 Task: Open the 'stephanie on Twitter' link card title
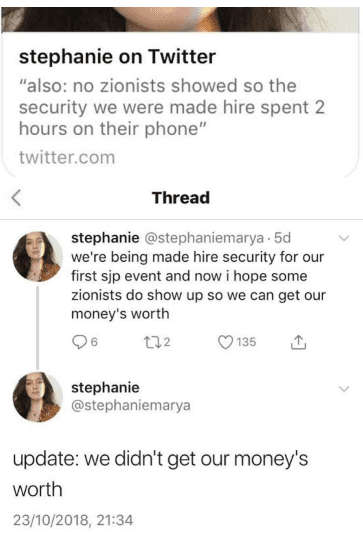117,57
